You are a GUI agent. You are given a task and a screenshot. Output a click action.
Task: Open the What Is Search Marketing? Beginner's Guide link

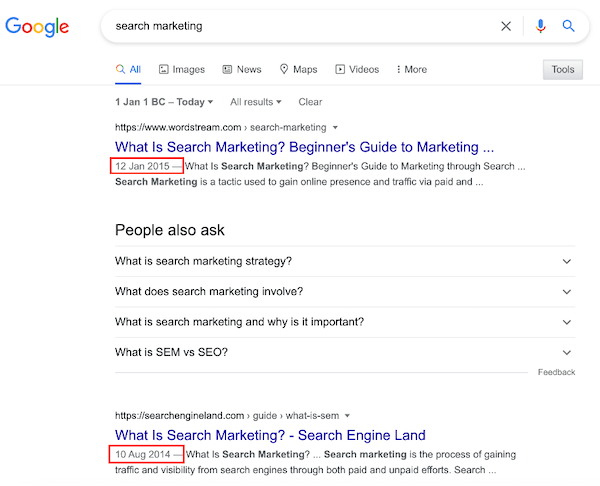coord(305,147)
